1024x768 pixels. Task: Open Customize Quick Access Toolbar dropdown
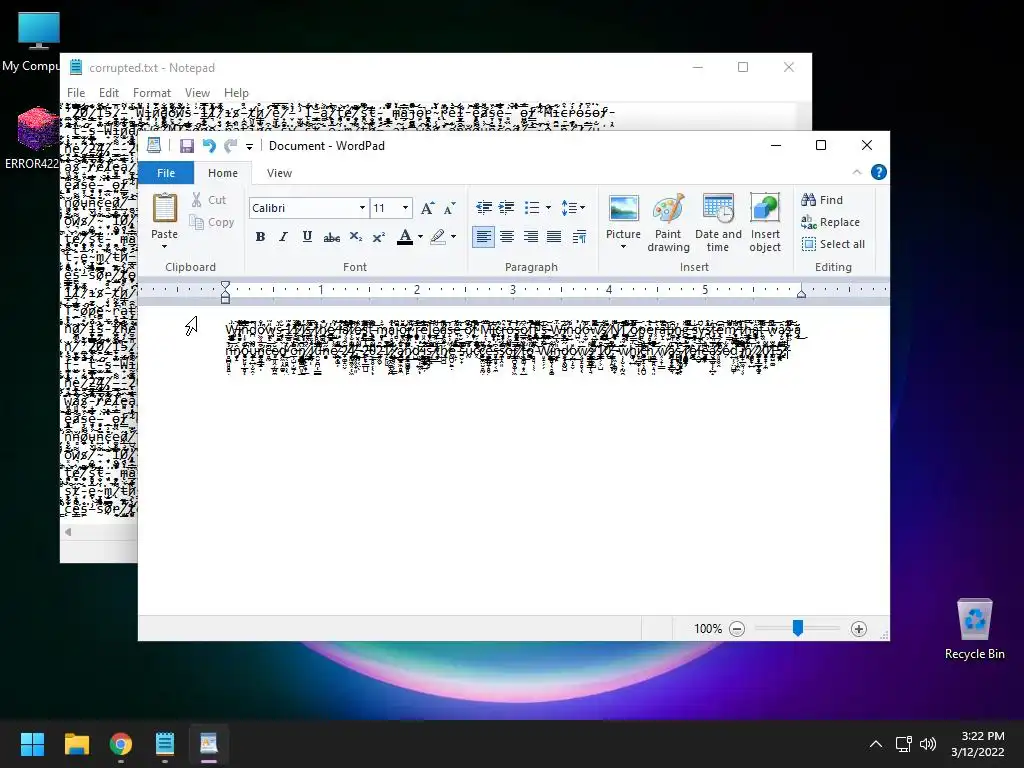pos(249,146)
